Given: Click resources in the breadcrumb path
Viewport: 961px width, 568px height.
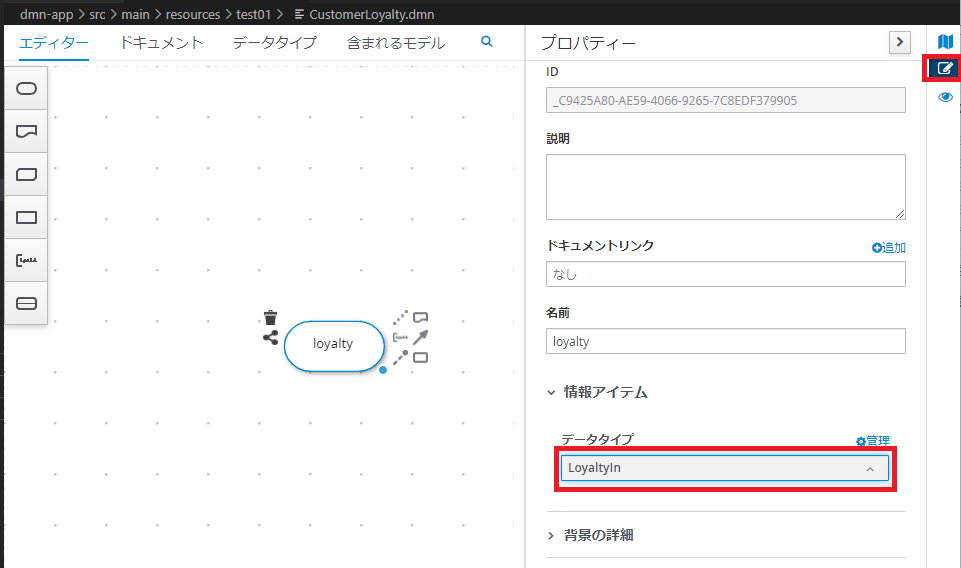Looking at the screenshot, I should pos(193,14).
